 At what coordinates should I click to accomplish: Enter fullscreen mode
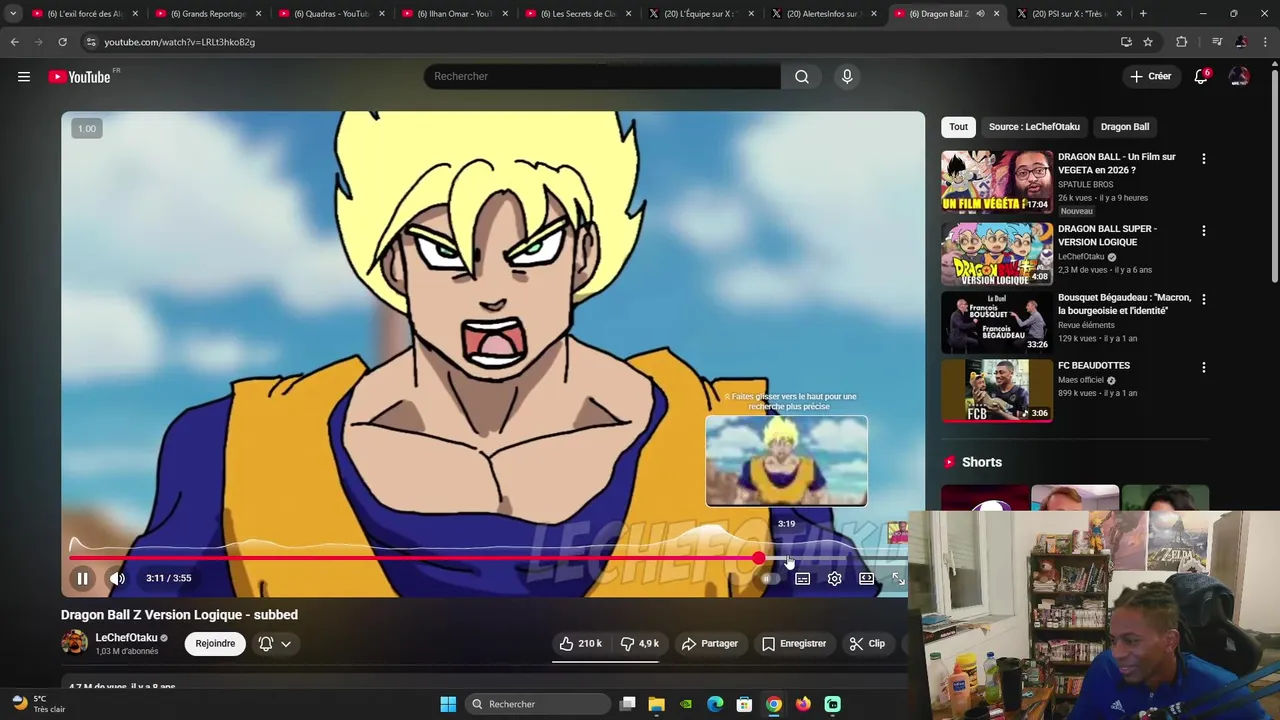pos(898,578)
